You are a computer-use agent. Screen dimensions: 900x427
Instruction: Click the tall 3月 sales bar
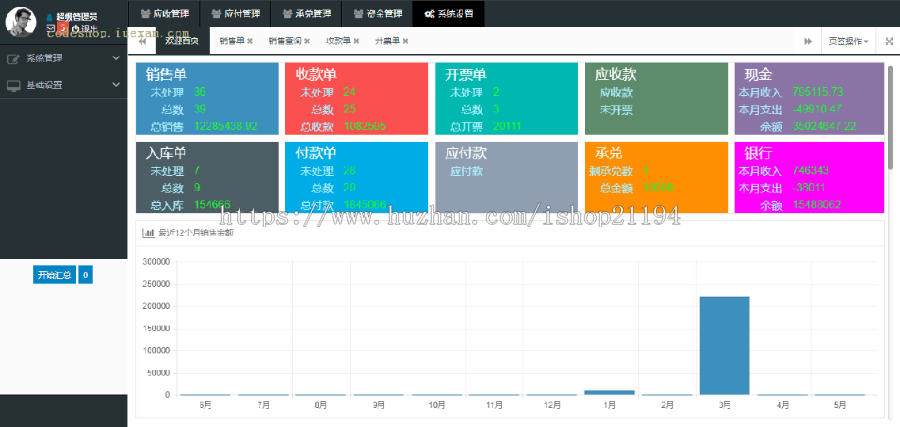coord(724,346)
